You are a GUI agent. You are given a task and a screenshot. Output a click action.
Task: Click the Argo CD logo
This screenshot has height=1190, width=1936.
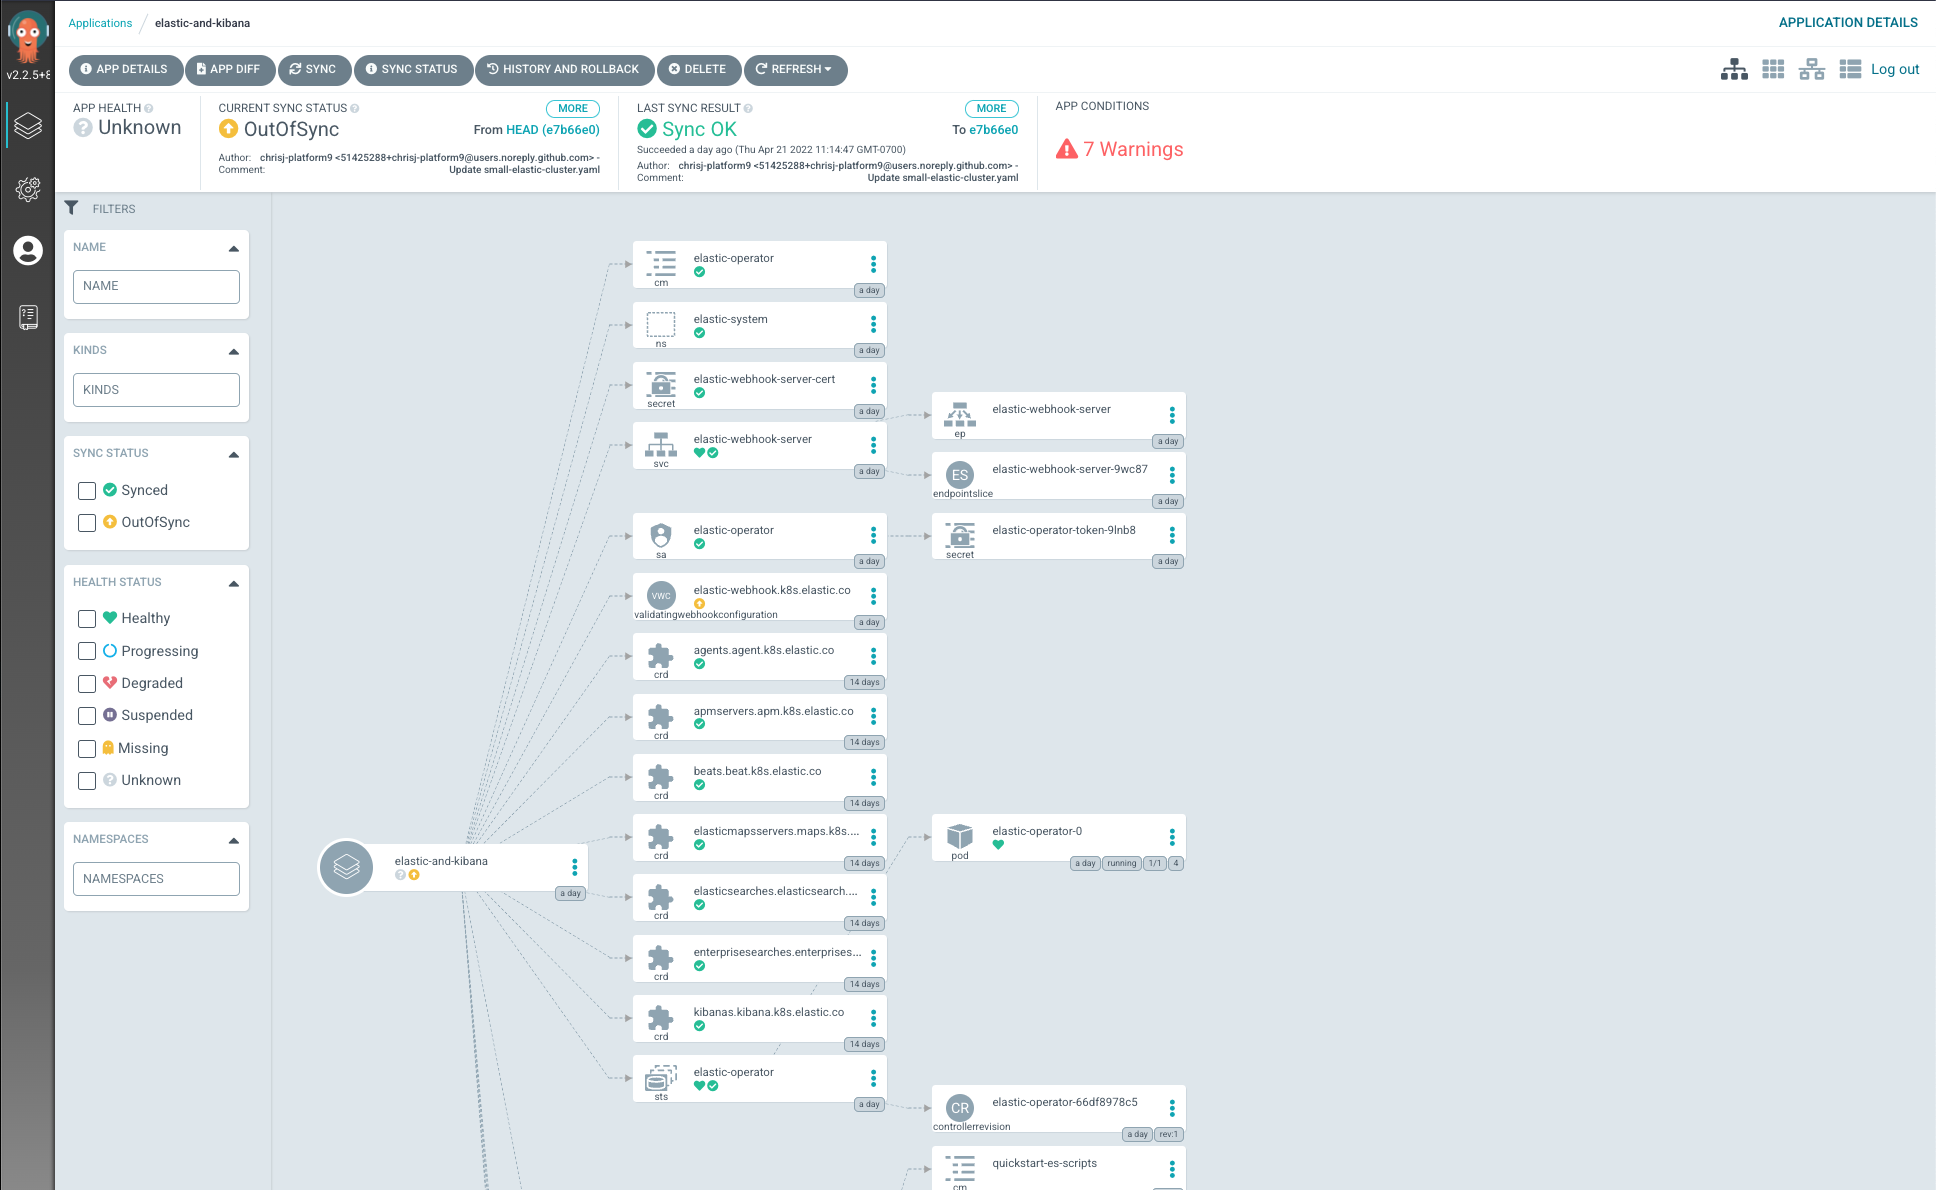pos(28,38)
